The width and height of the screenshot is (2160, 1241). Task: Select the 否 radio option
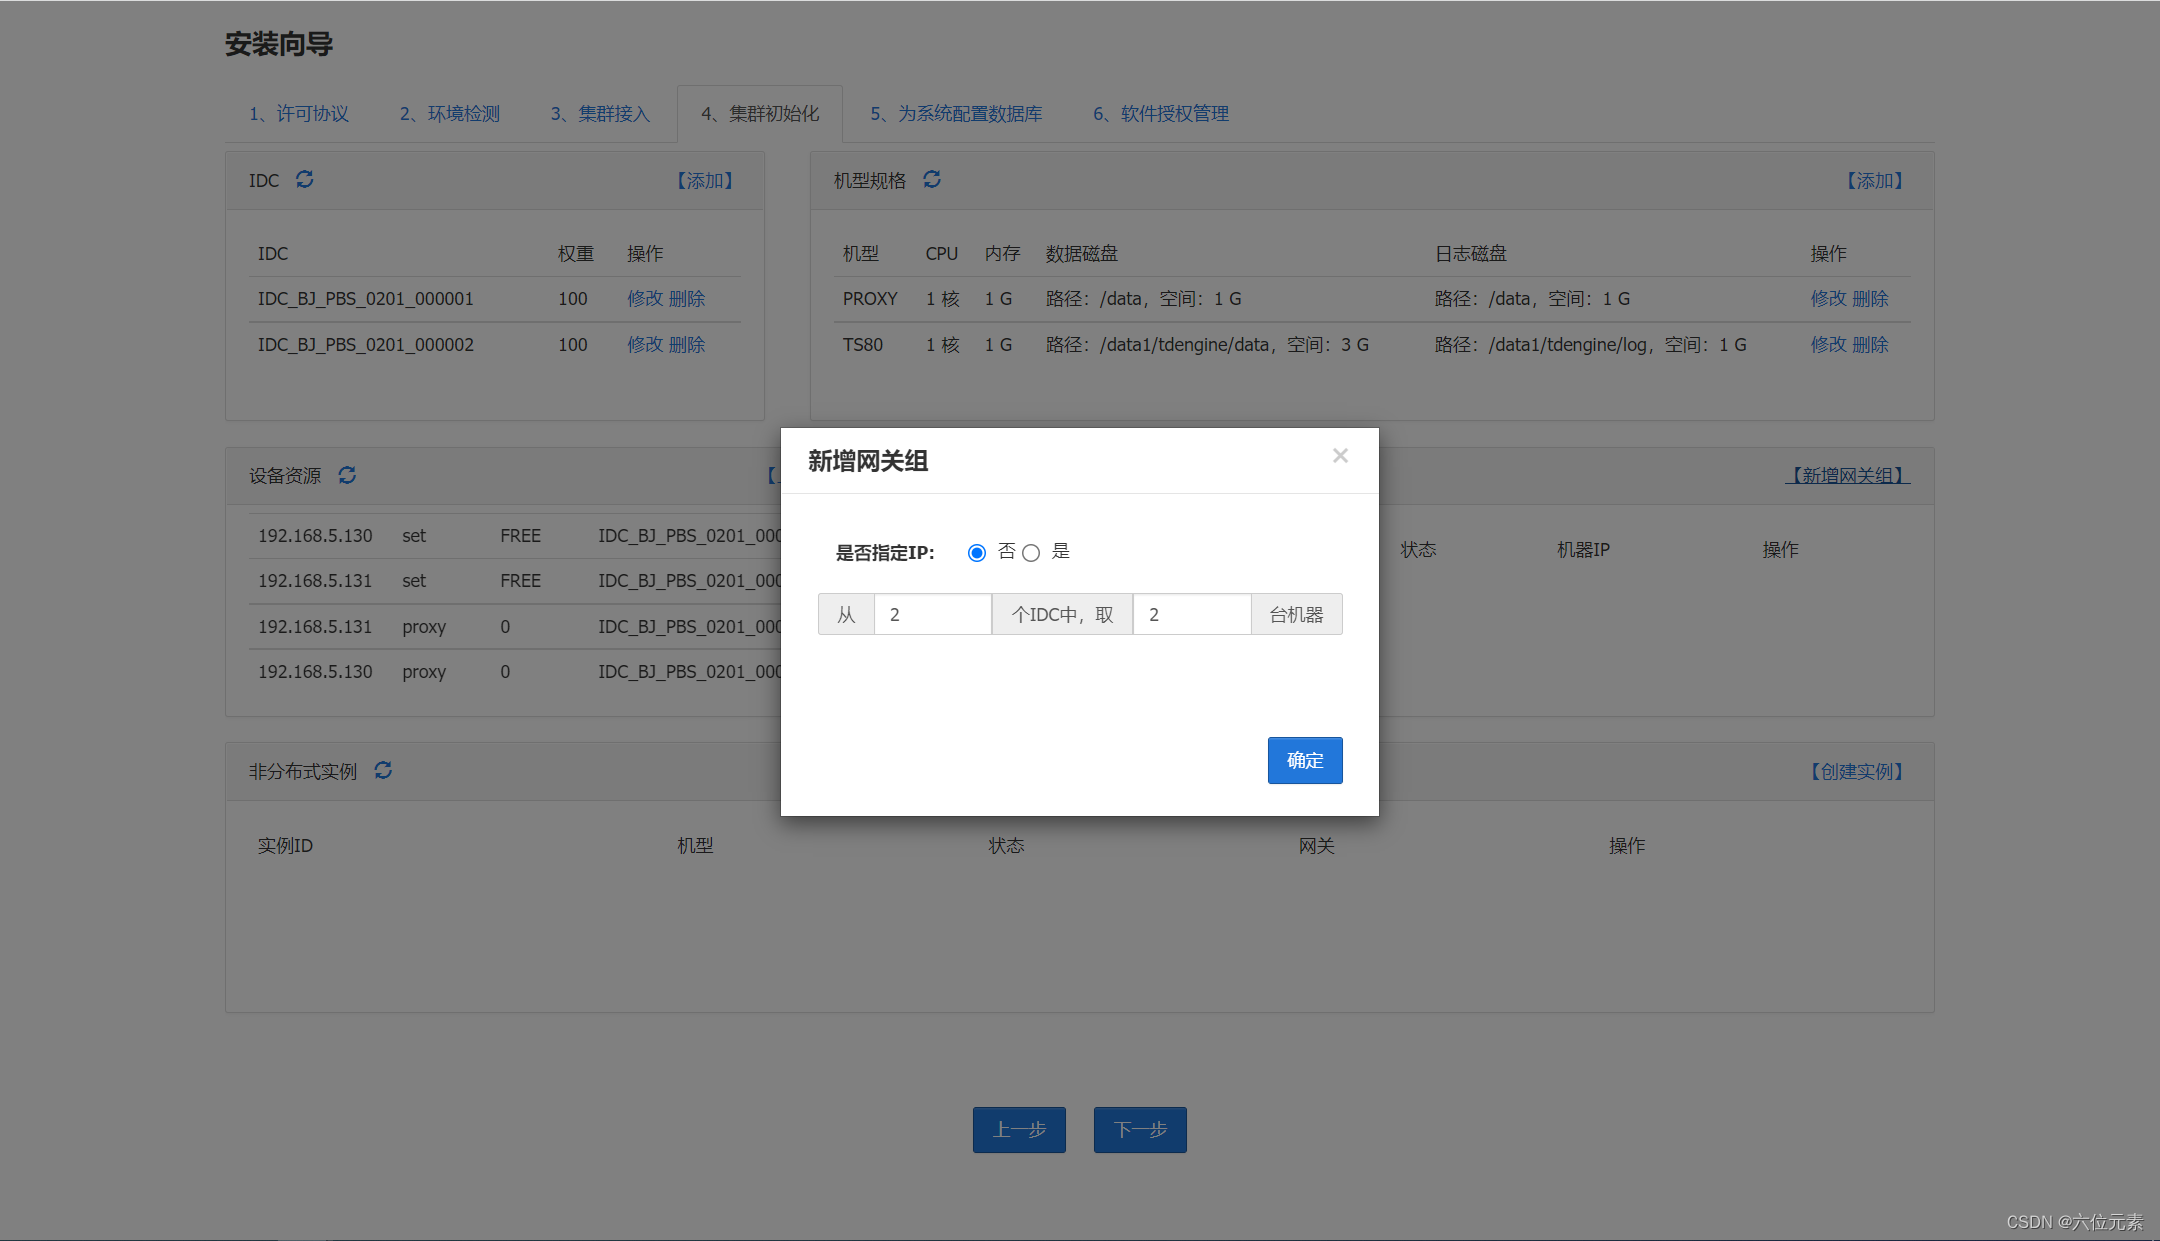pyautogui.click(x=977, y=553)
